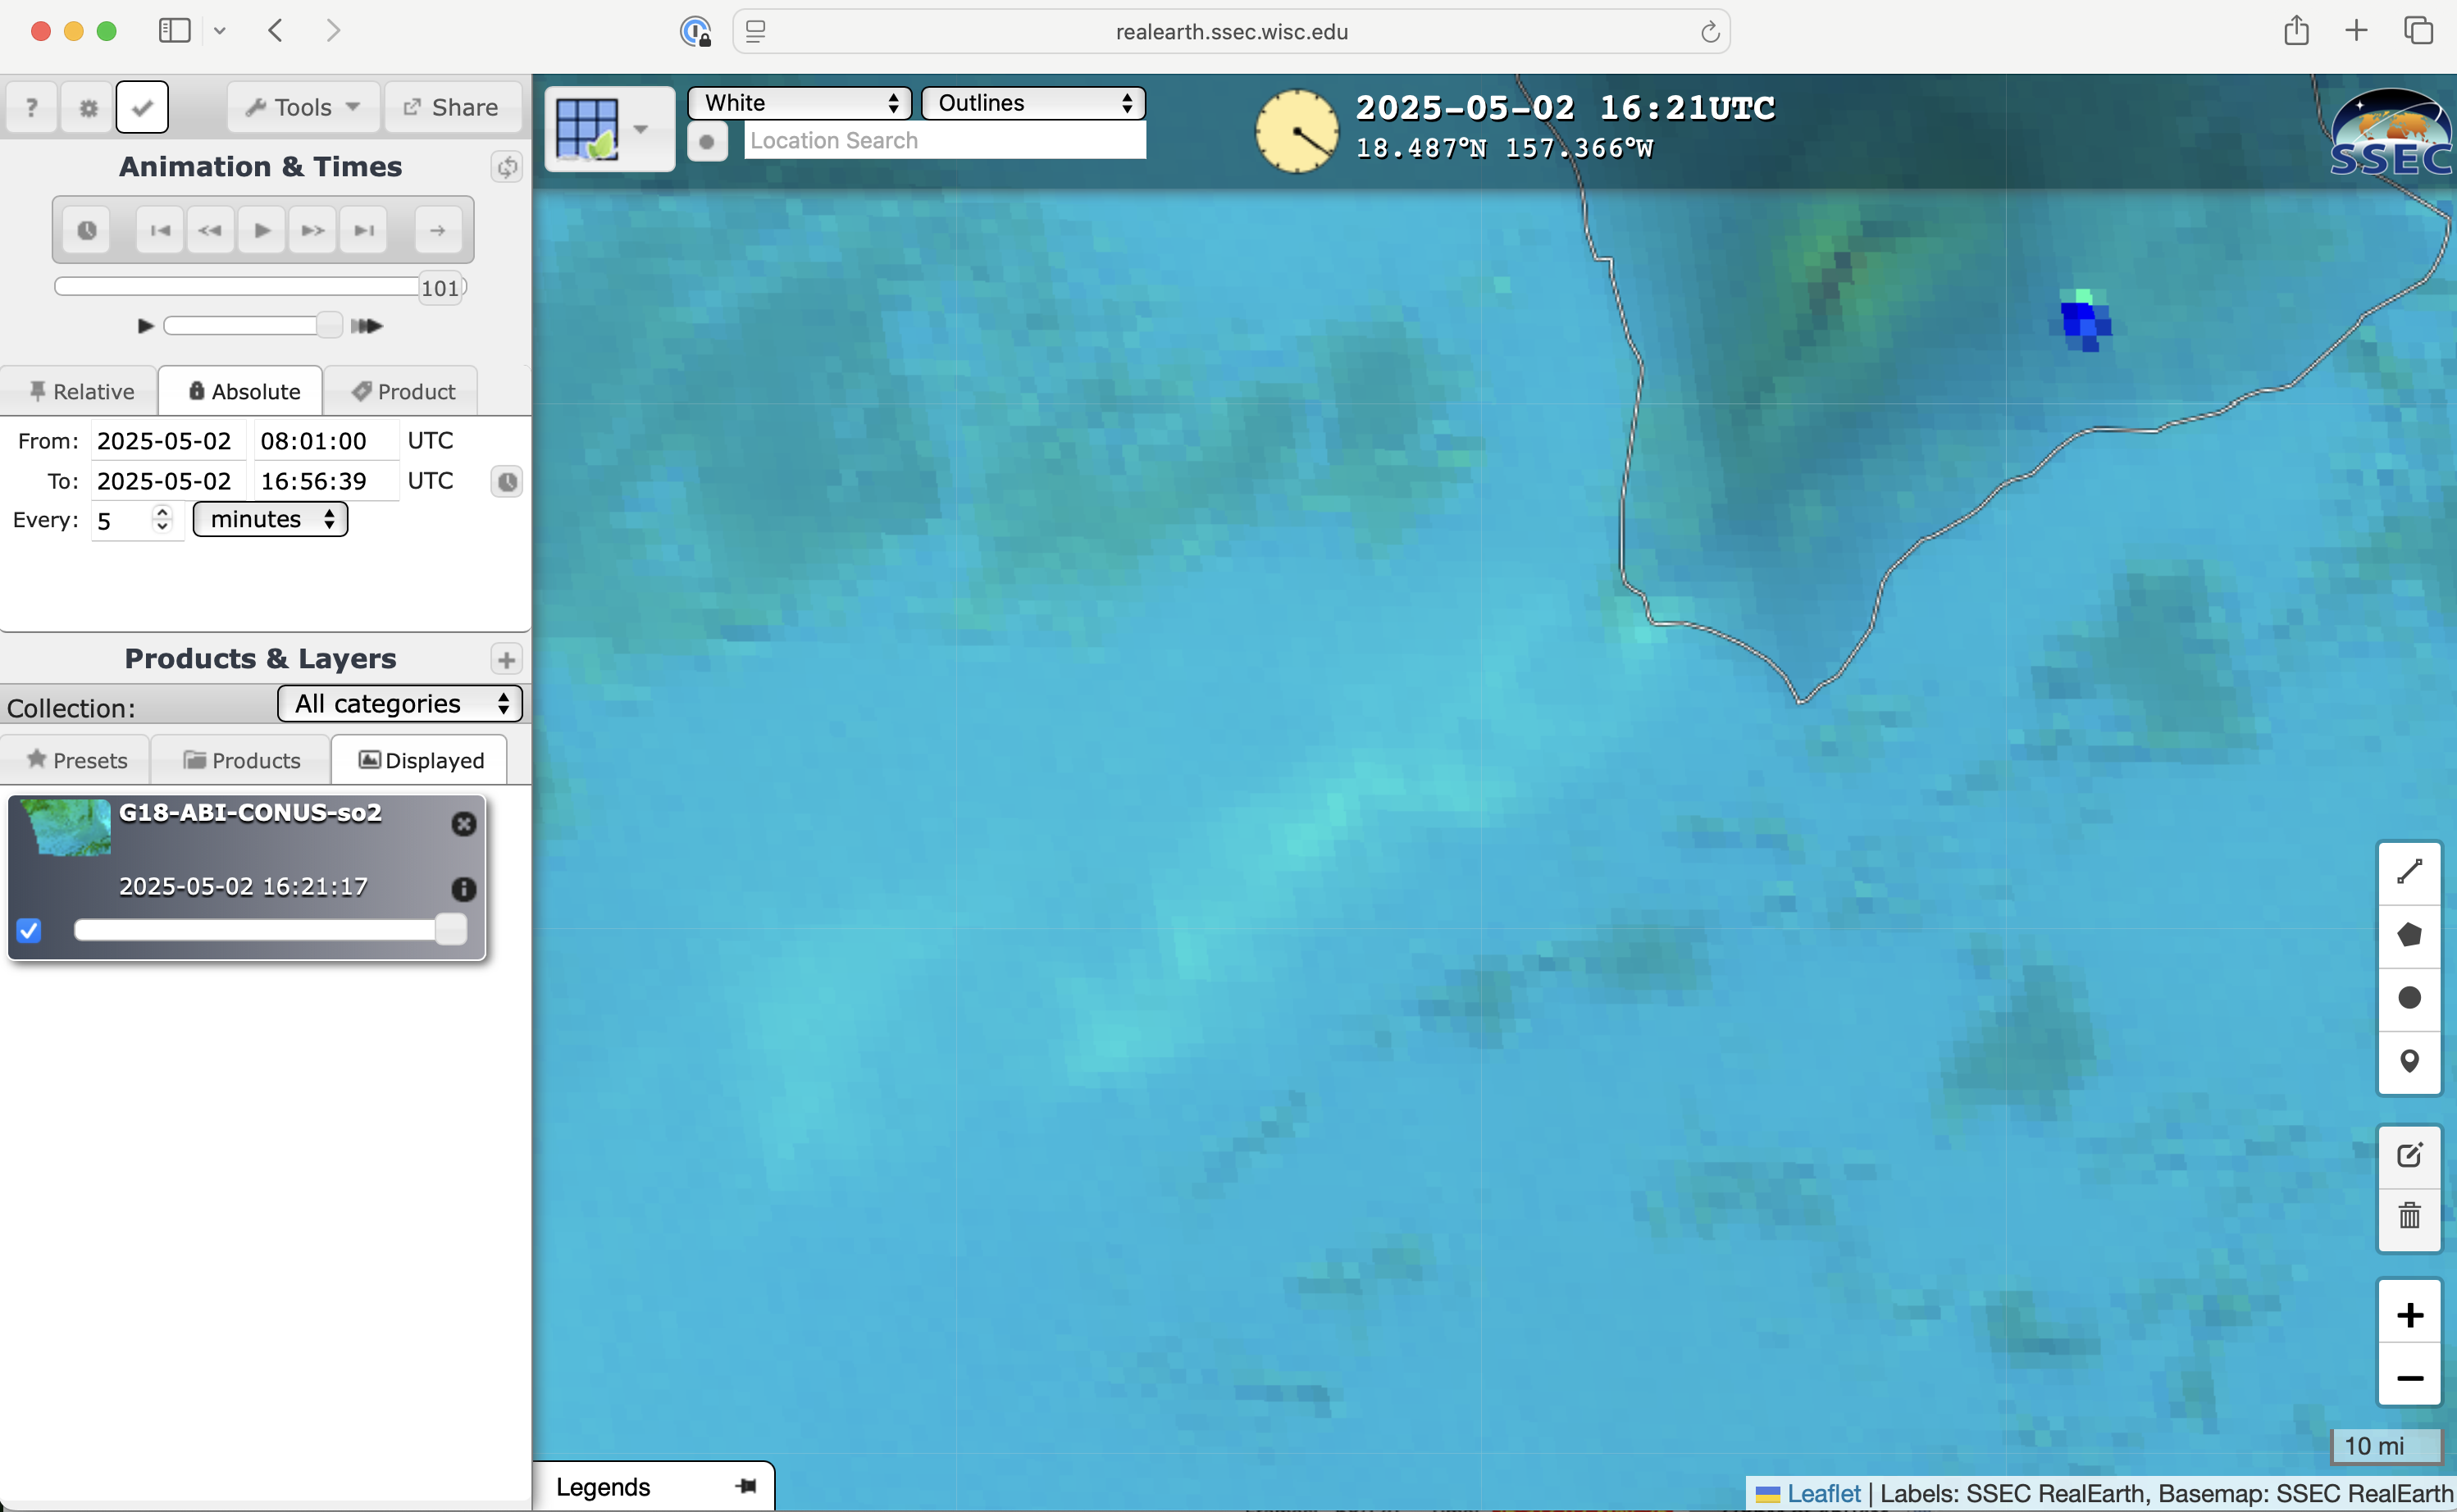Switch to the Presets tab
2457x1512 pixels.
(x=76, y=760)
